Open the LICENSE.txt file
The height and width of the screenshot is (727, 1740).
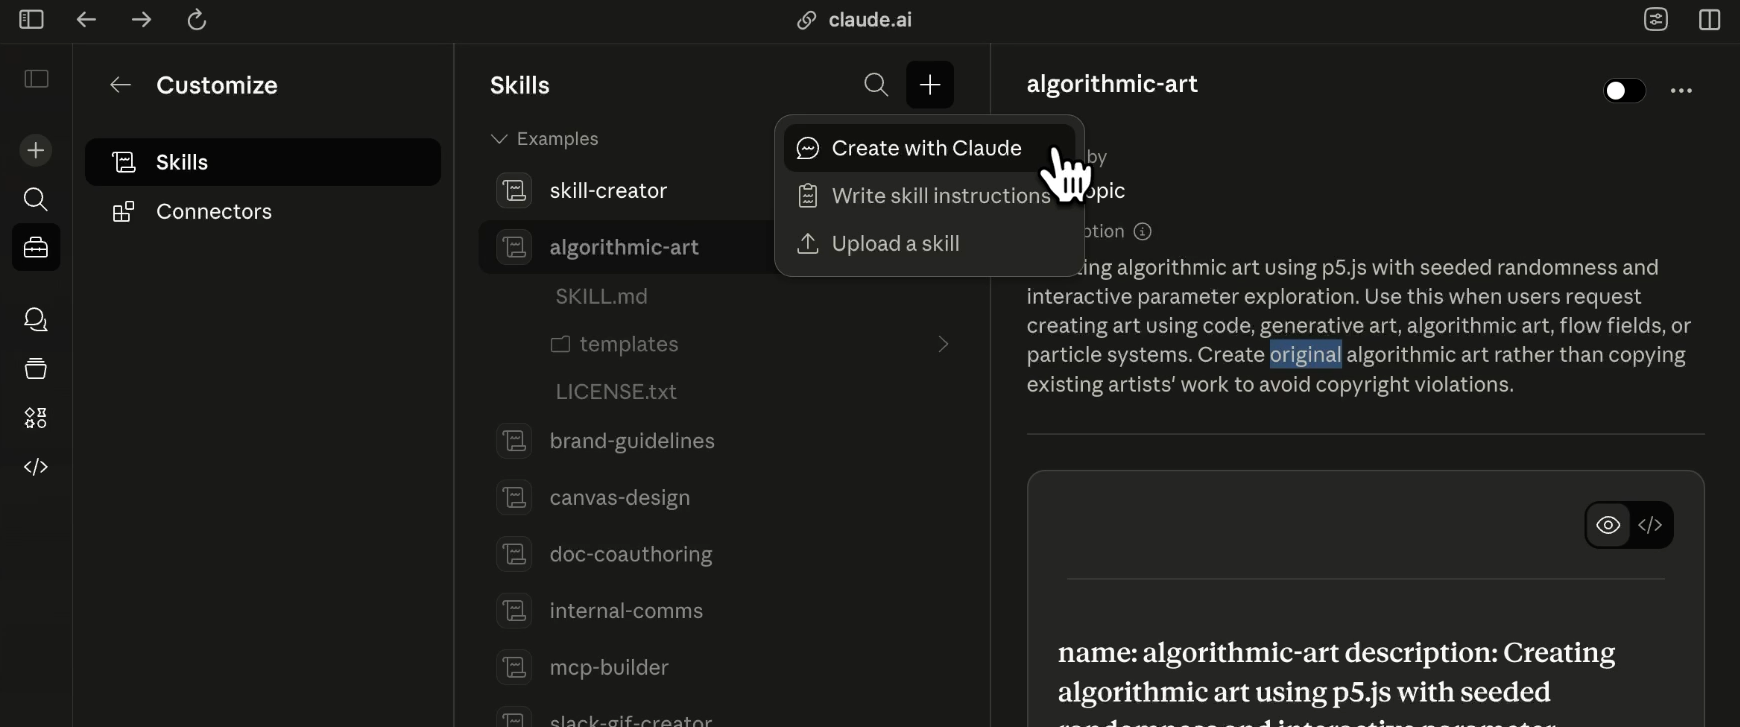(616, 392)
